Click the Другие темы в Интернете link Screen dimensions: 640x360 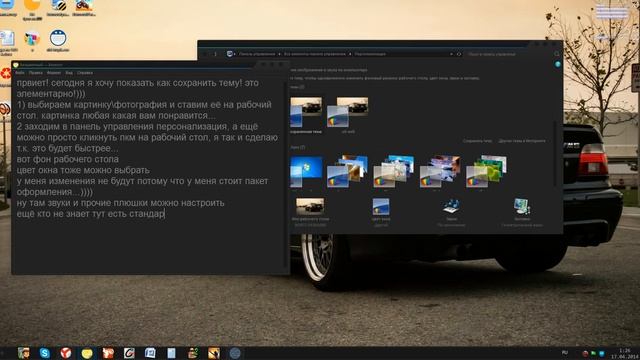click(522, 141)
